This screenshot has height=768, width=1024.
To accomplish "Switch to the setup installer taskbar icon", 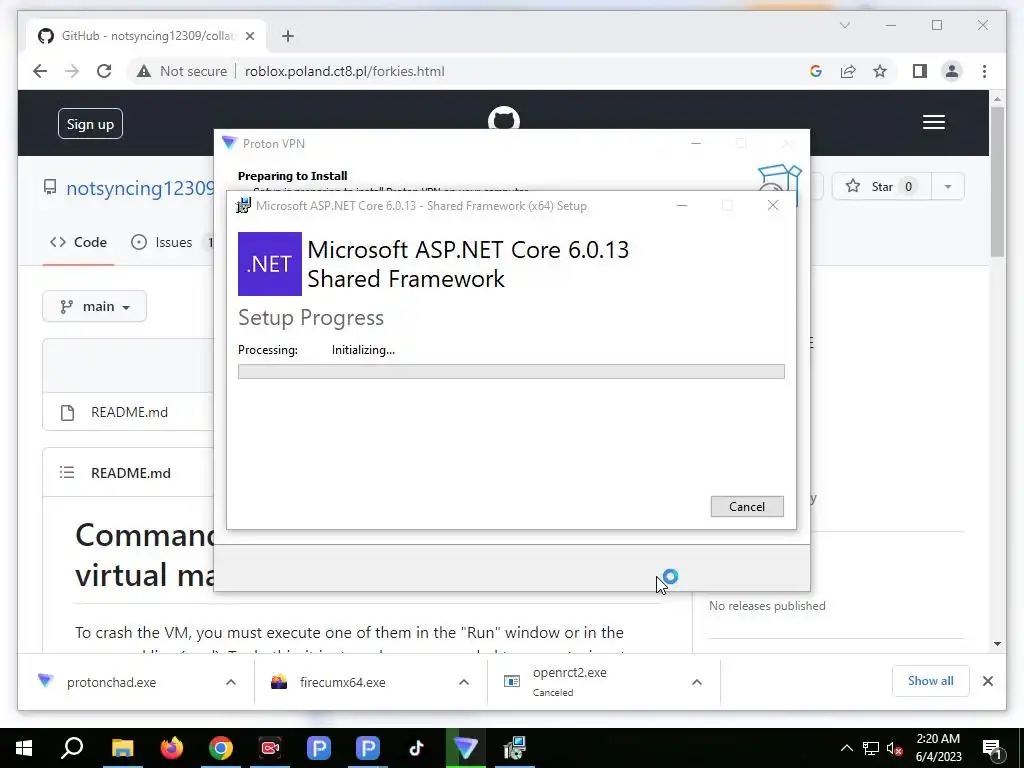I will click(x=515, y=748).
